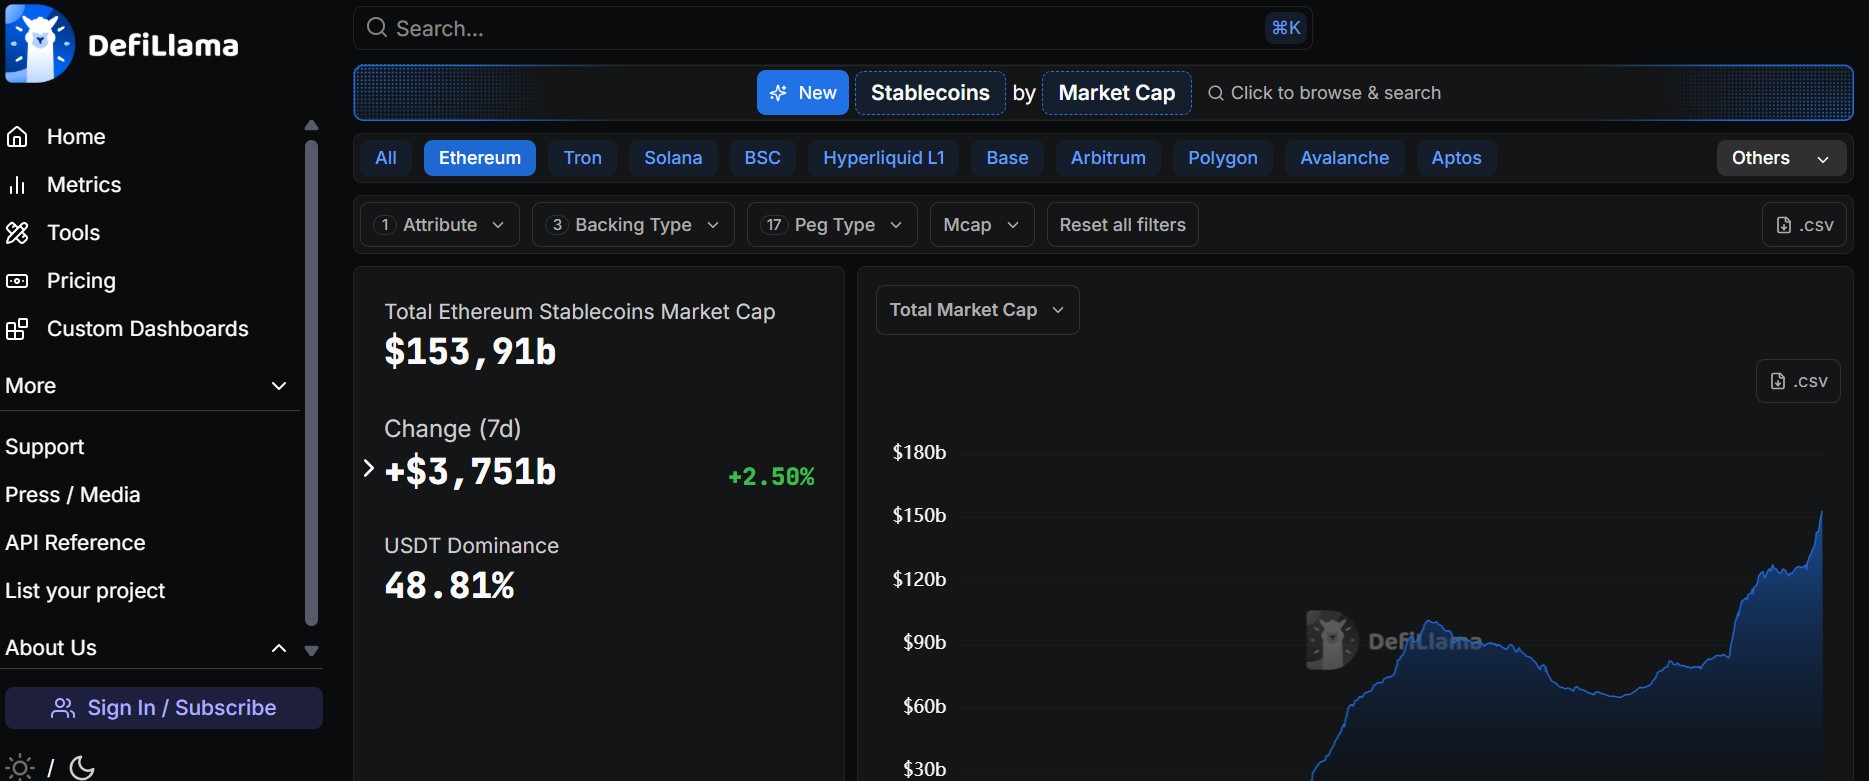Open the Backing Type filter dropdown
Image resolution: width=1869 pixels, height=781 pixels.
click(633, 225)
